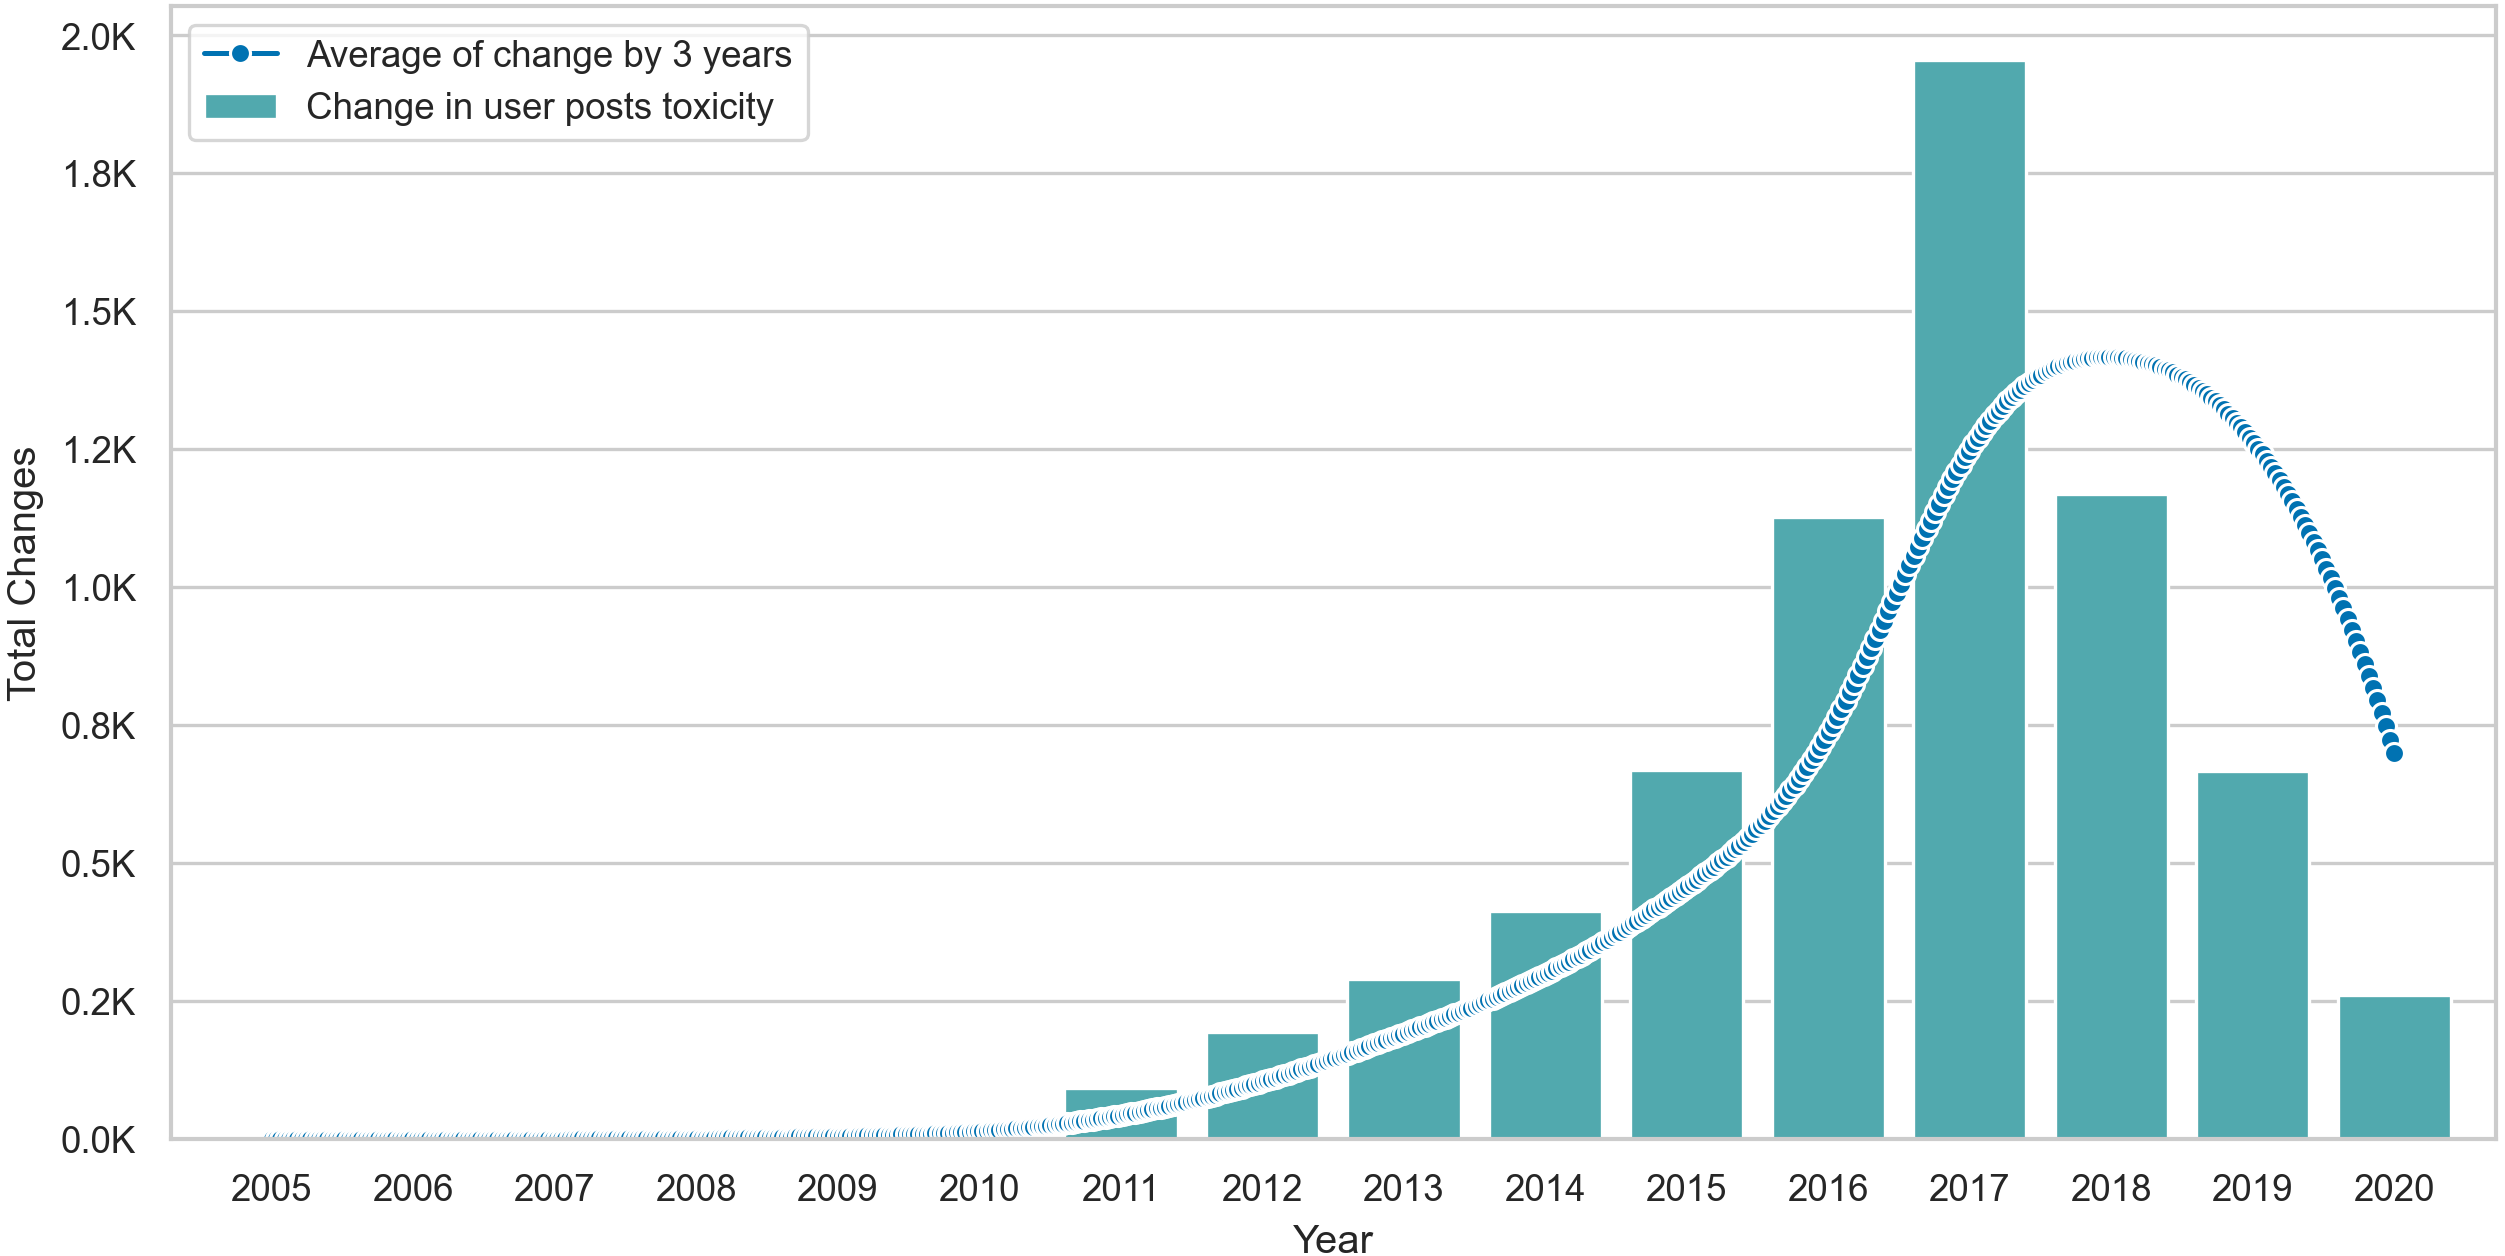
Task: Click the 1.2K y-axis tick label
Action: (98, 451)
